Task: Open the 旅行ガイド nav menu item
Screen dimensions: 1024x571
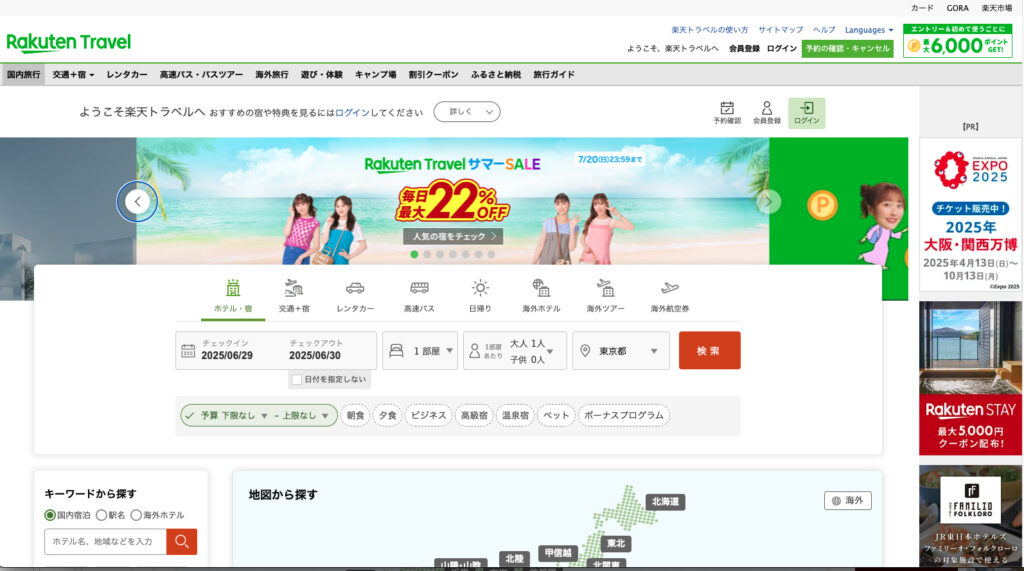Action: point(554,74)
